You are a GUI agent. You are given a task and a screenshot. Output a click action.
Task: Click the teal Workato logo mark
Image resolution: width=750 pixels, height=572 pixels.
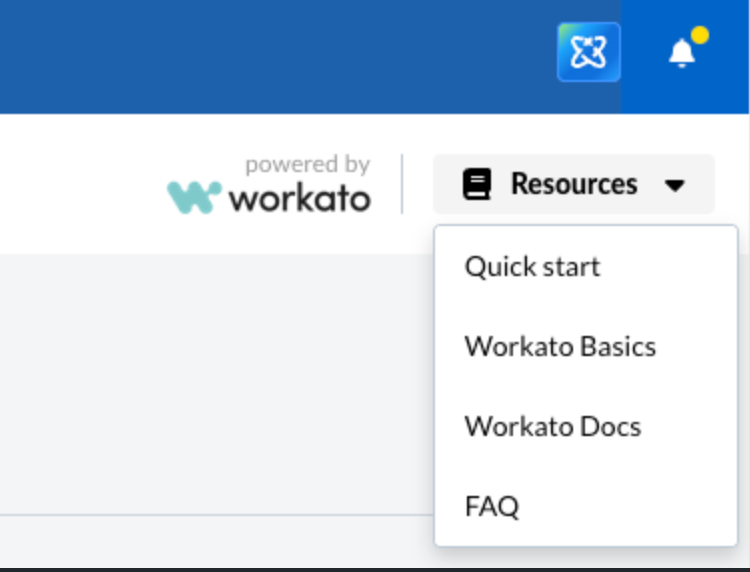tap(194, 197)
